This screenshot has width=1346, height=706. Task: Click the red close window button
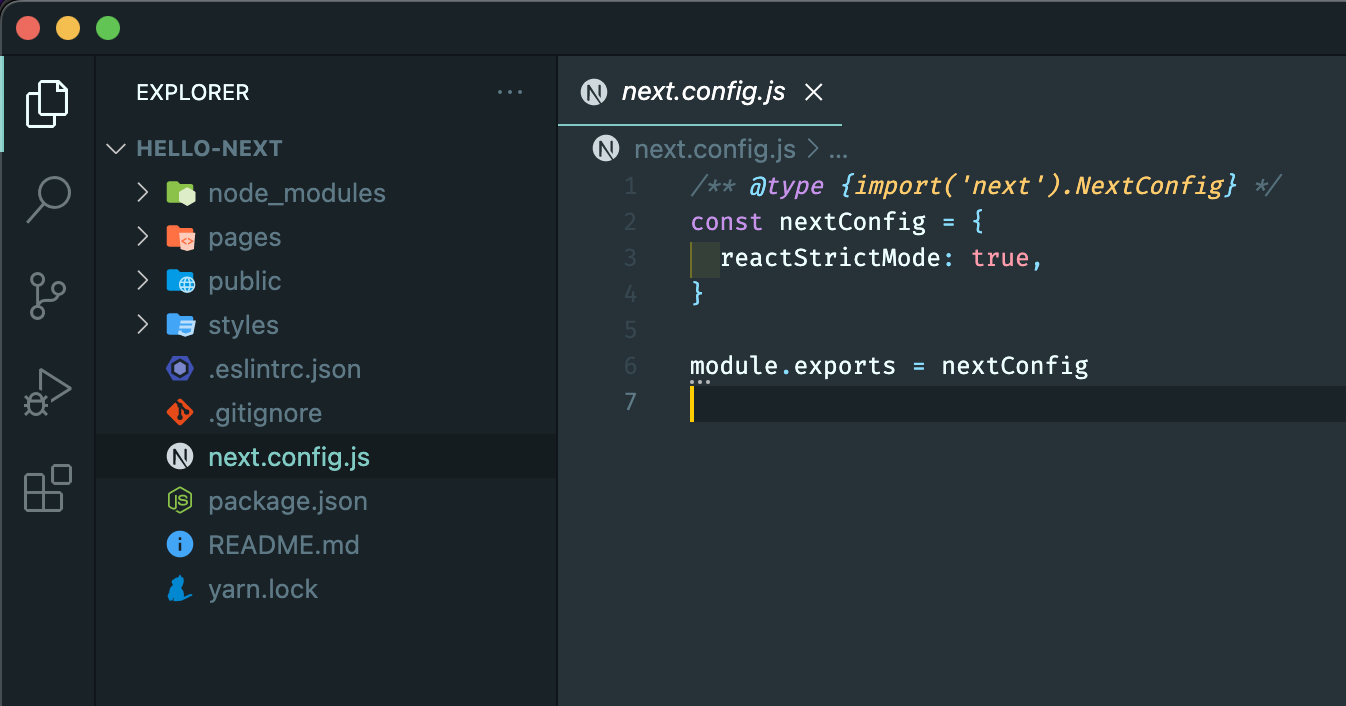(x=28, y=28)
